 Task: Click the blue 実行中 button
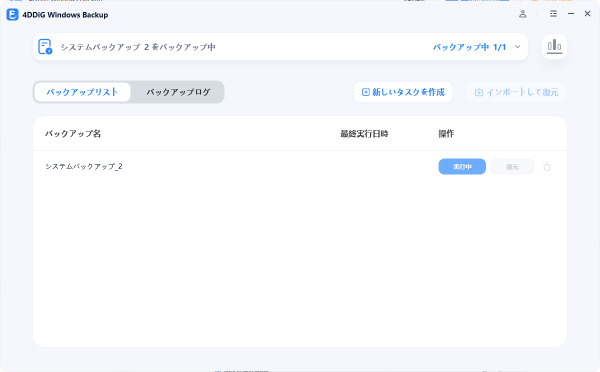click(x=462, y=166)
